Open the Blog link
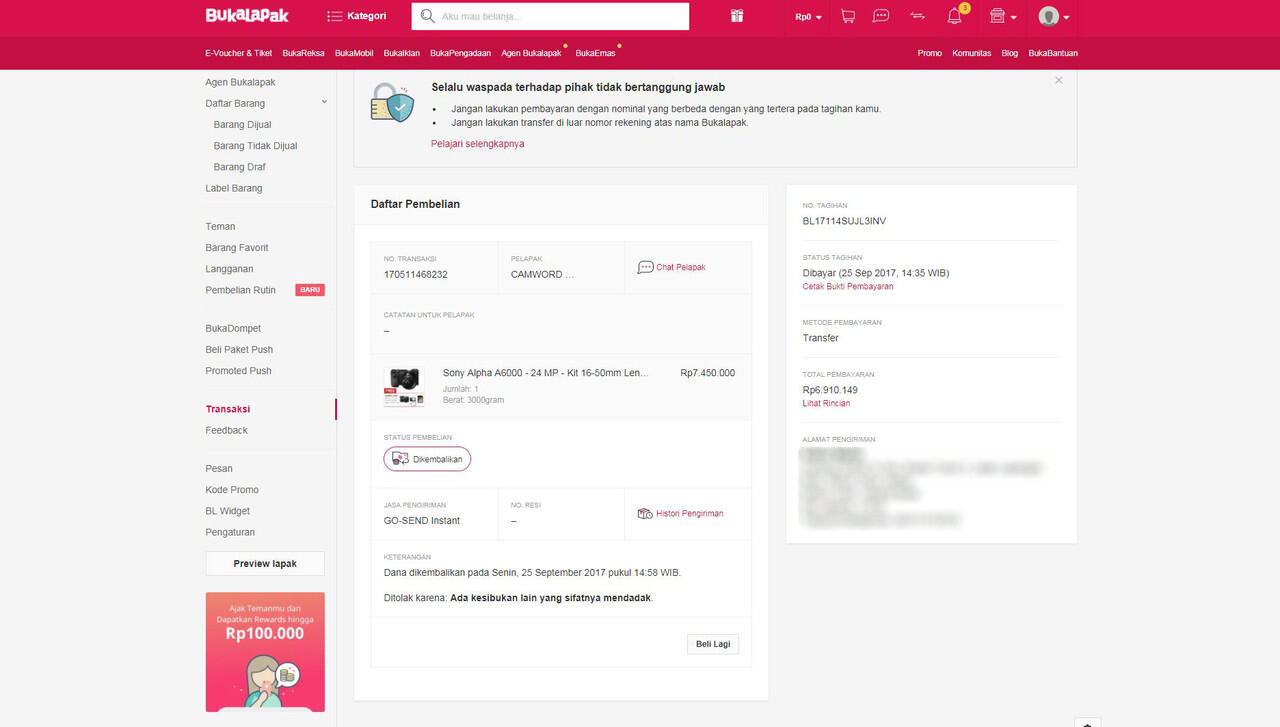The height and width of the screenshot is (727, 1280). (x=1010, y=53)
